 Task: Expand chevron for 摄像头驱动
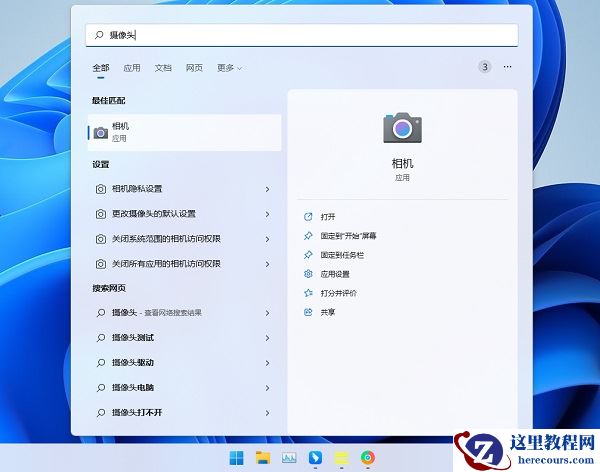point(267,363)
